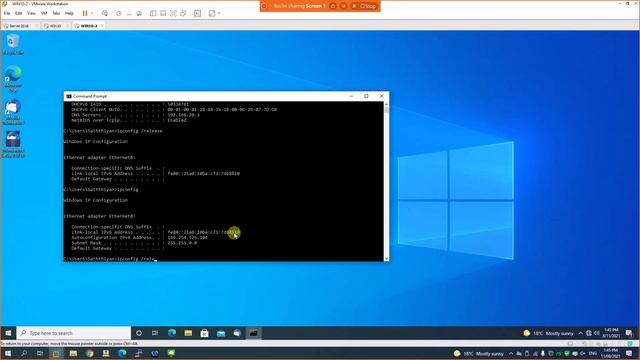
Task: Click the orange Suspend/Pause VM button
Action: [x=85, y=13]
